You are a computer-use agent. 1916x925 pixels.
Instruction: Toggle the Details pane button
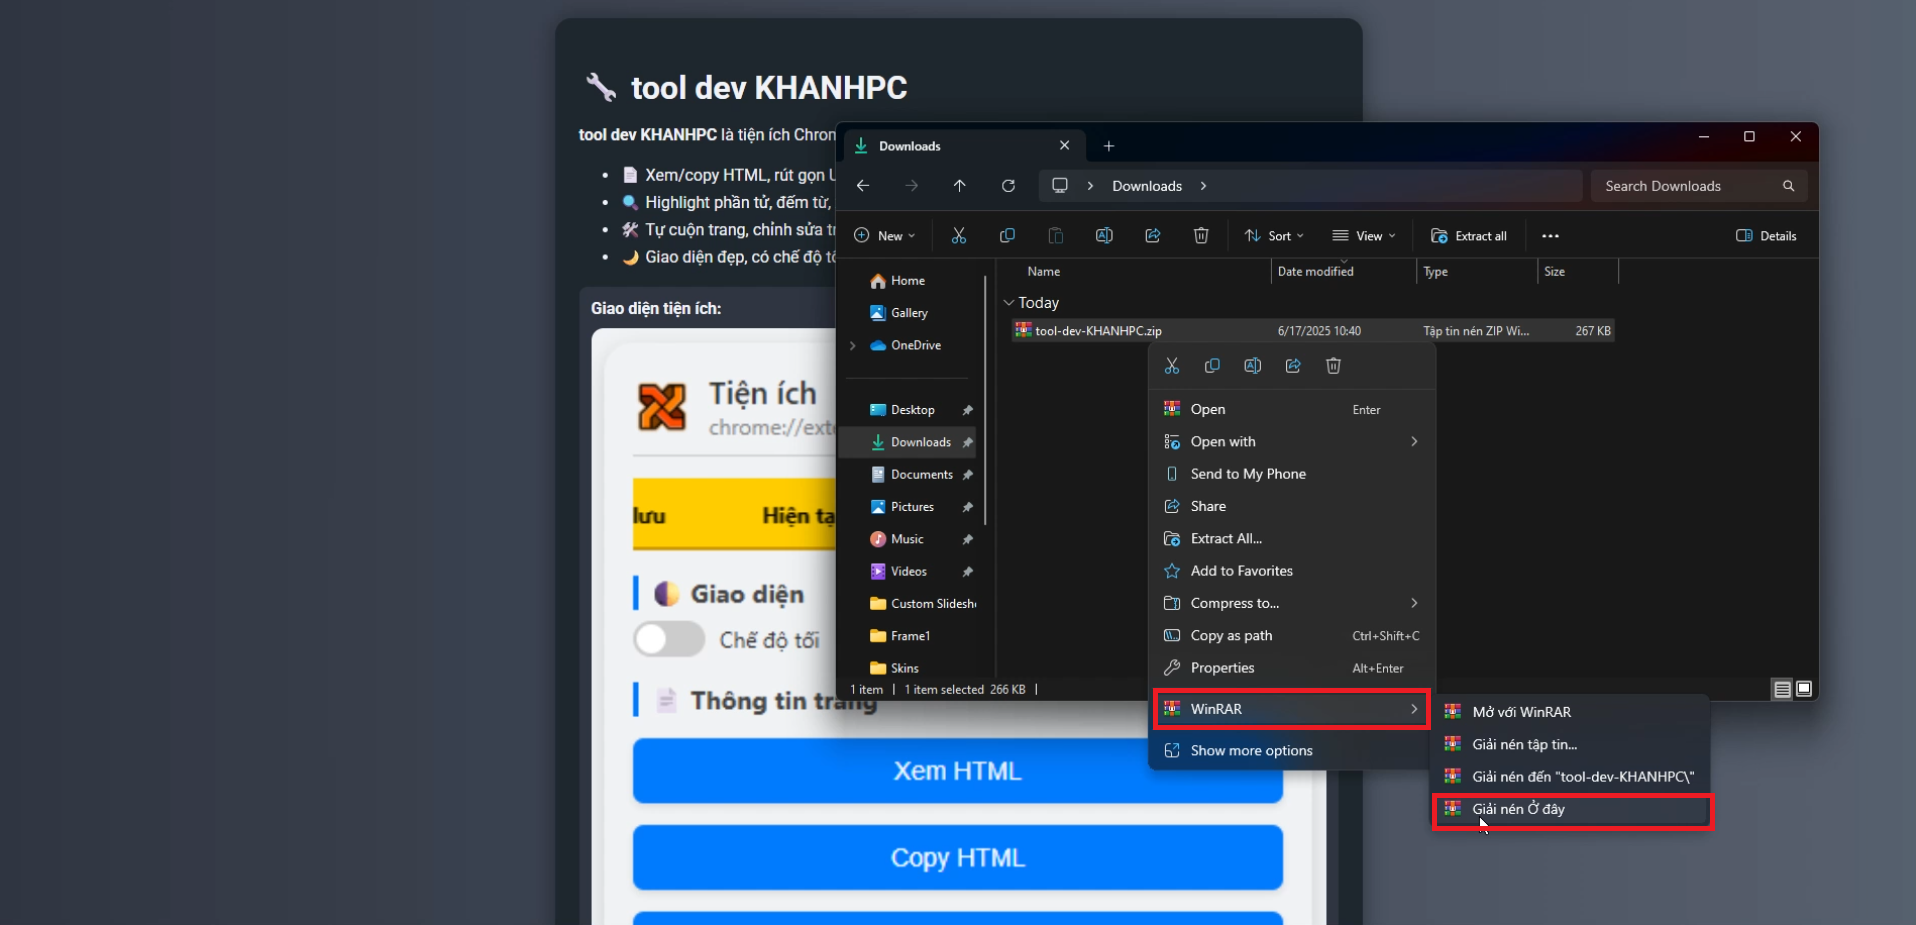[x=1766, y=236]
